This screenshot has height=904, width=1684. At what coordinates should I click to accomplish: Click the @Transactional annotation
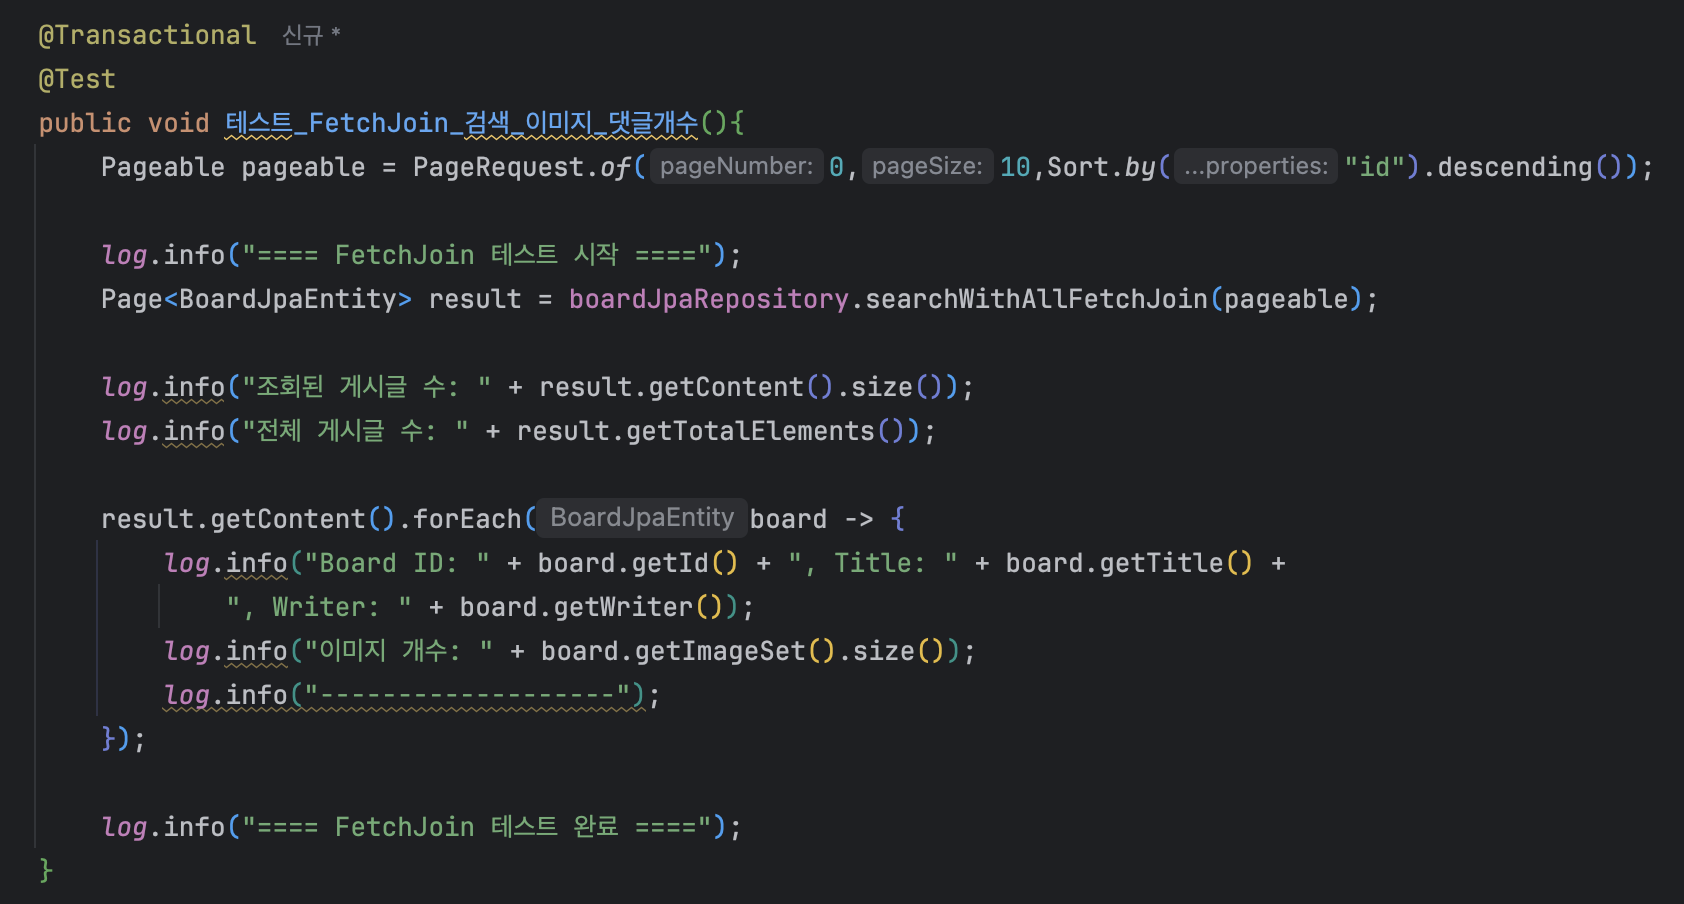[147, 35]
